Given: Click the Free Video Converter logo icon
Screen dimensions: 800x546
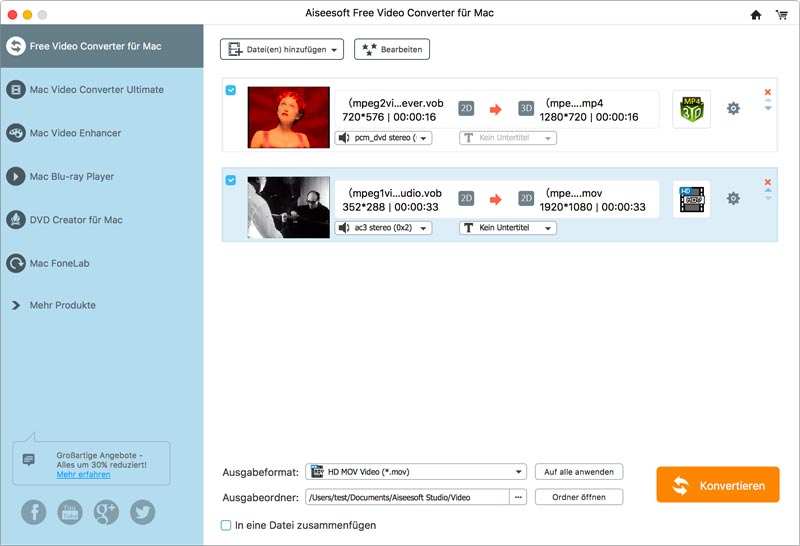Looking at the screenshot, I should (16, 46).
